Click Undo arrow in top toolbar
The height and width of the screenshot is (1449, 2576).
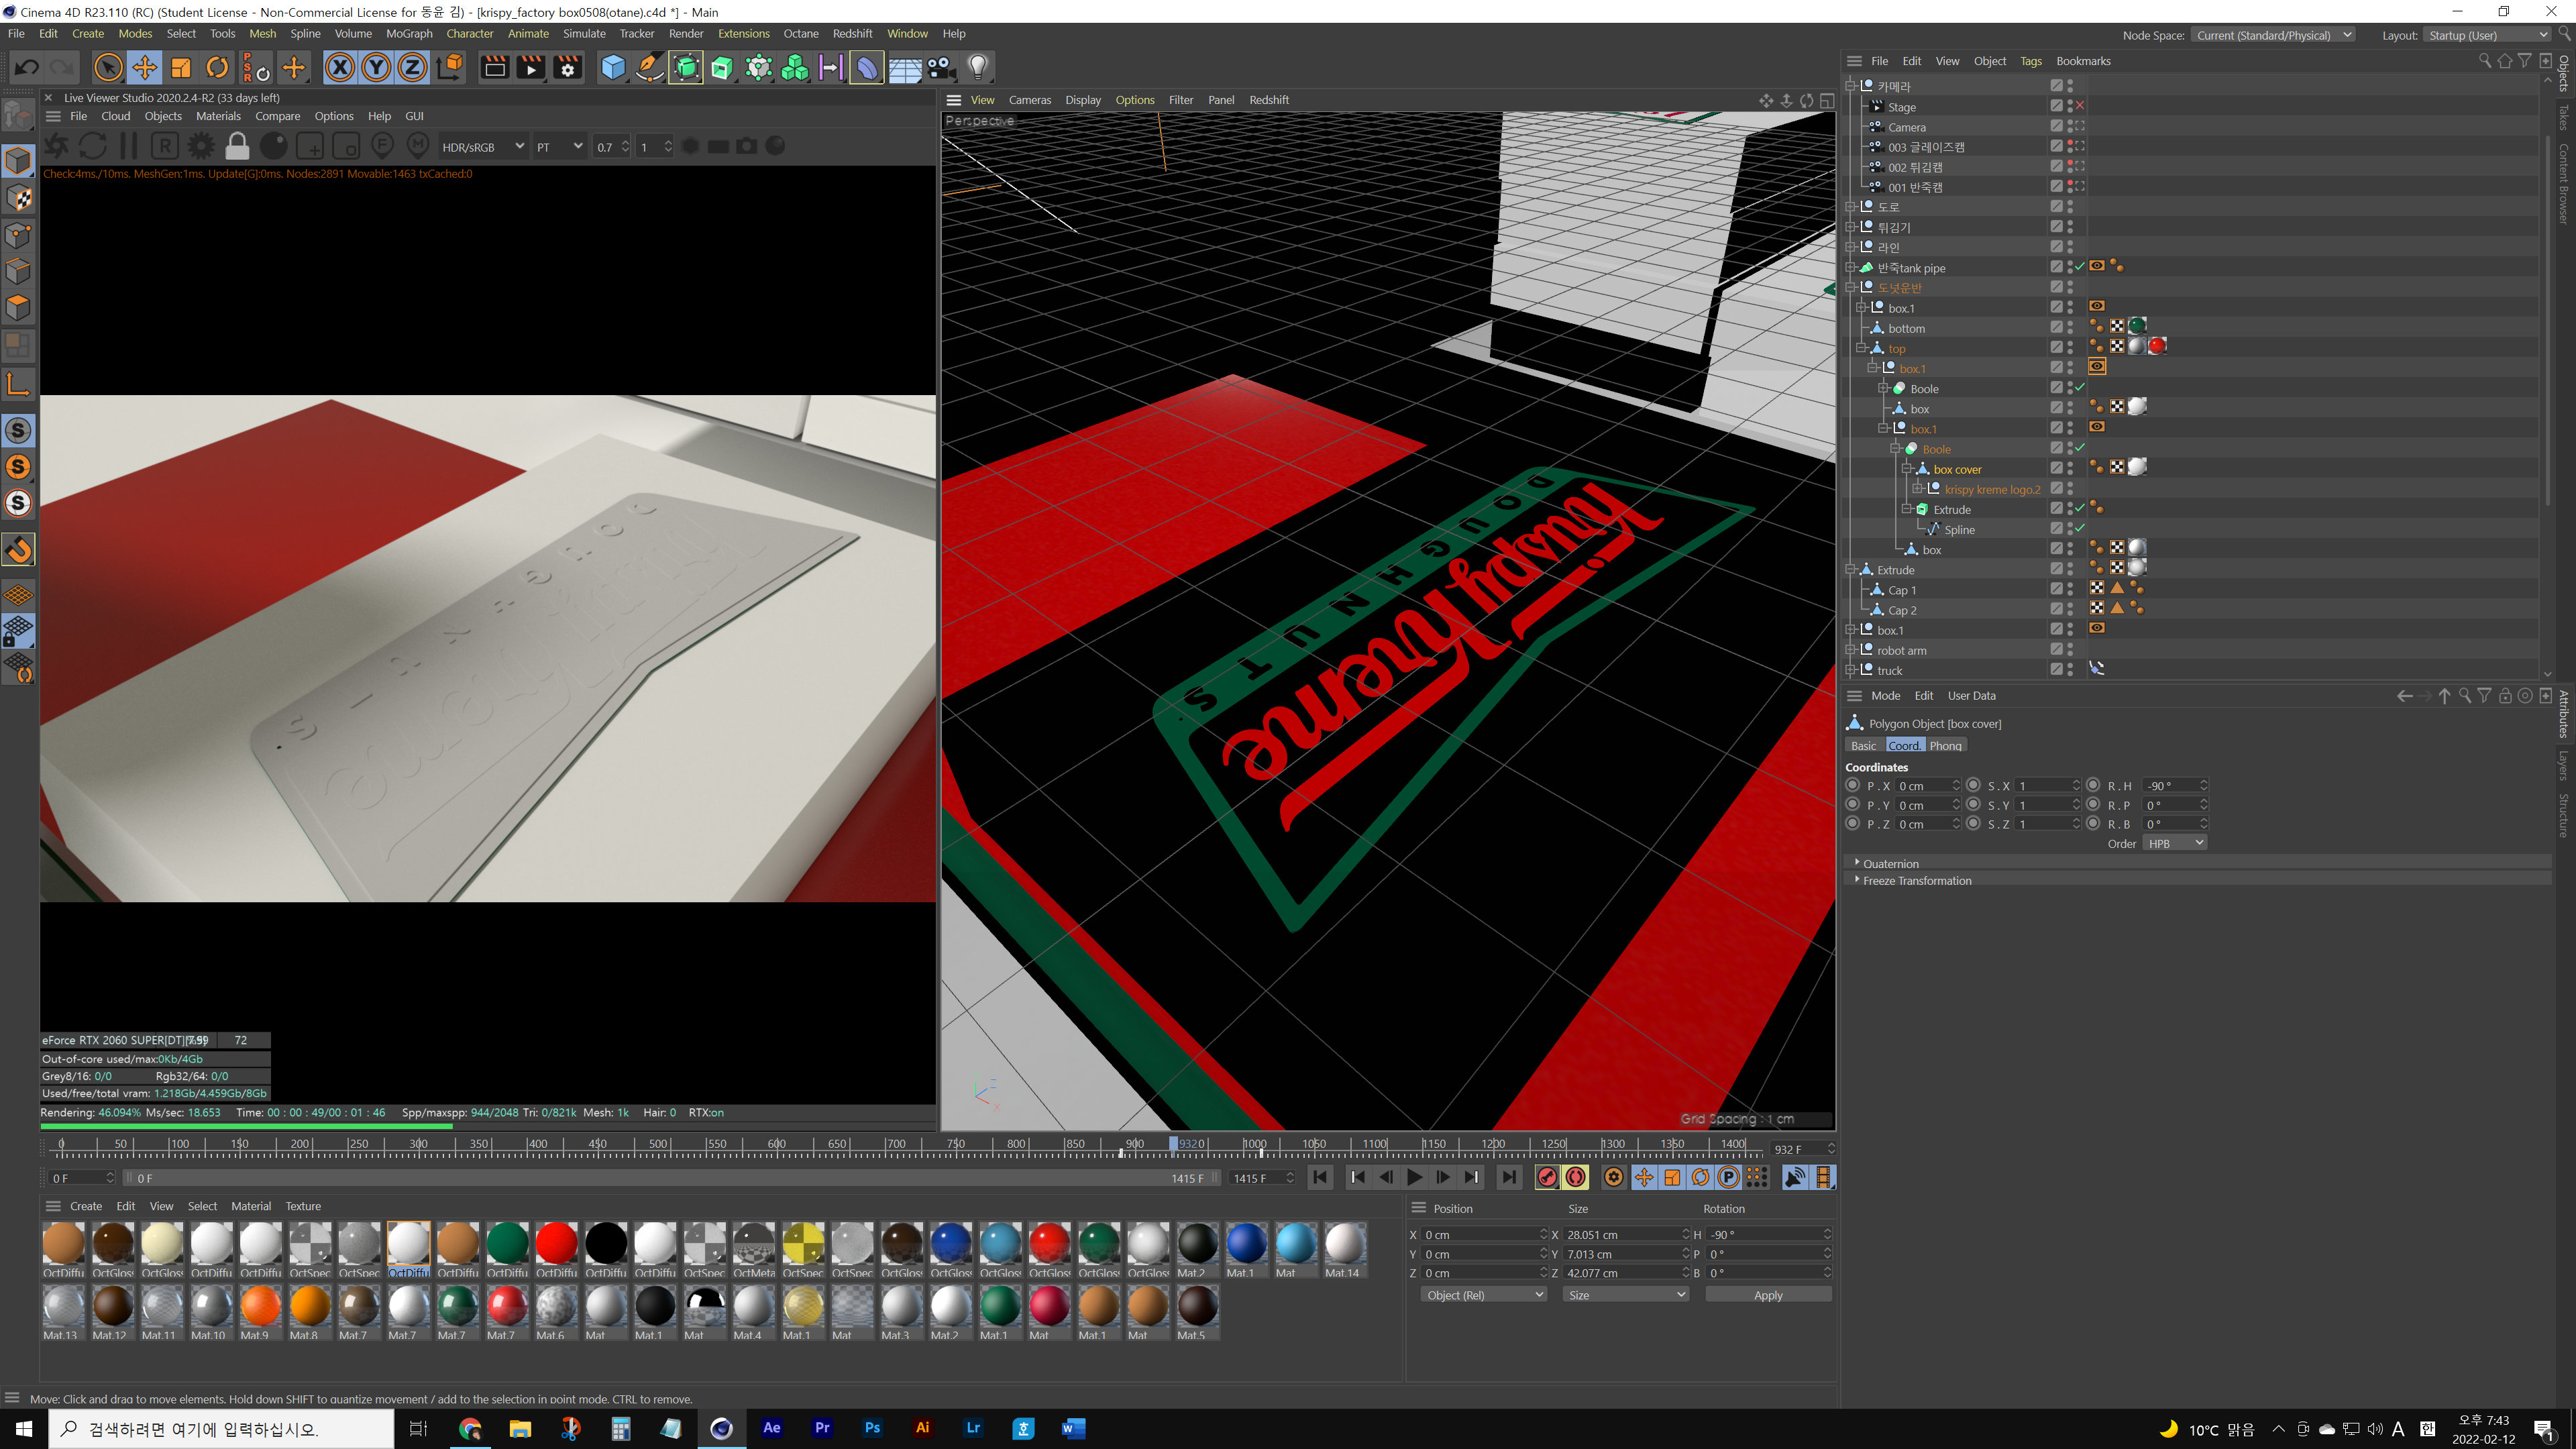click(x=27, y=67)
